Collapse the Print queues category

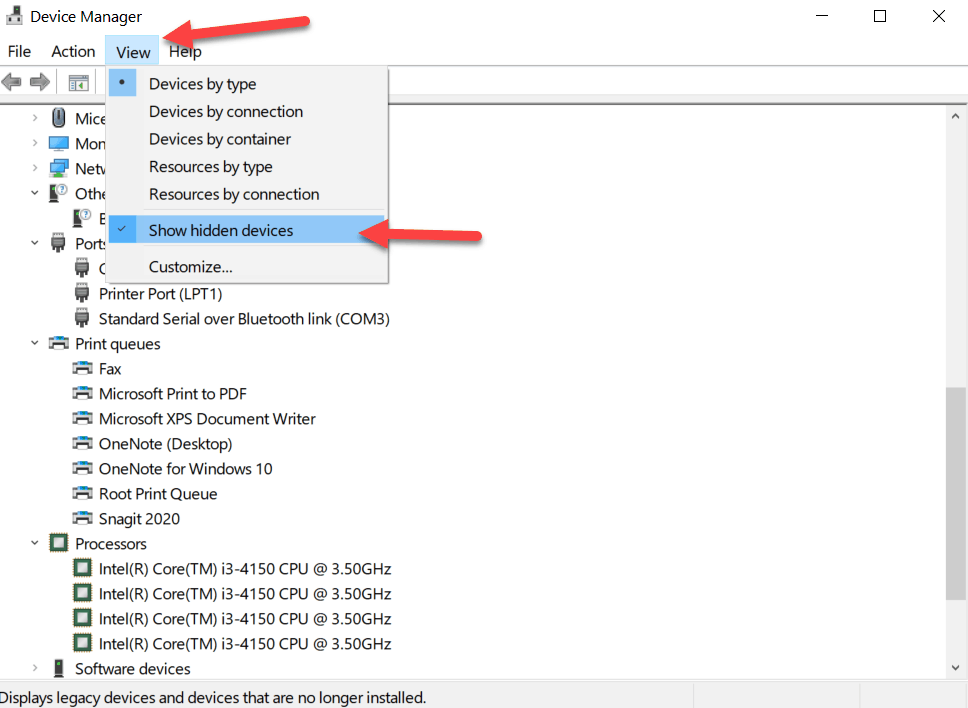coord(35,344)
